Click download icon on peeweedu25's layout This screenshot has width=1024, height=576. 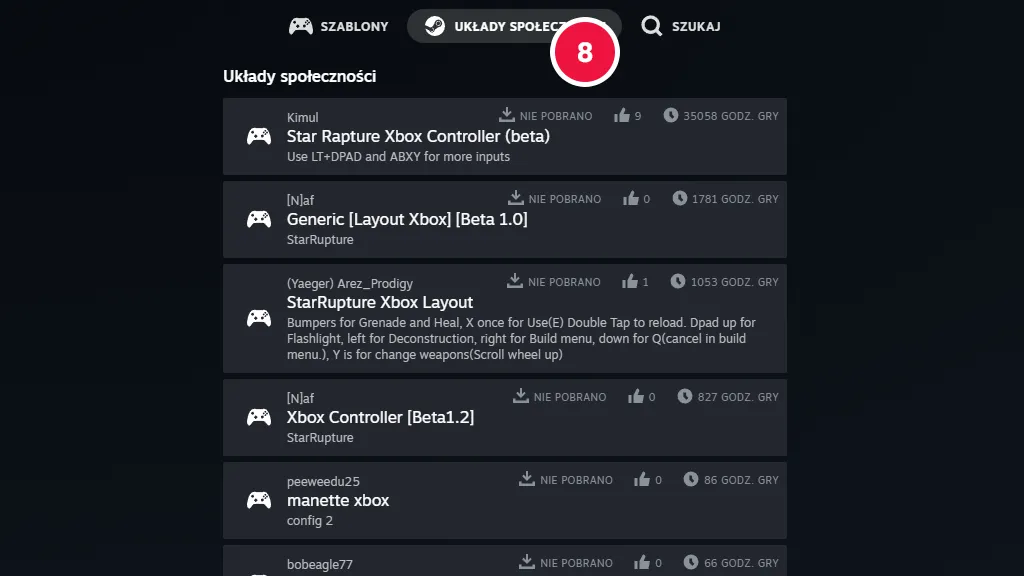(526, 479)
